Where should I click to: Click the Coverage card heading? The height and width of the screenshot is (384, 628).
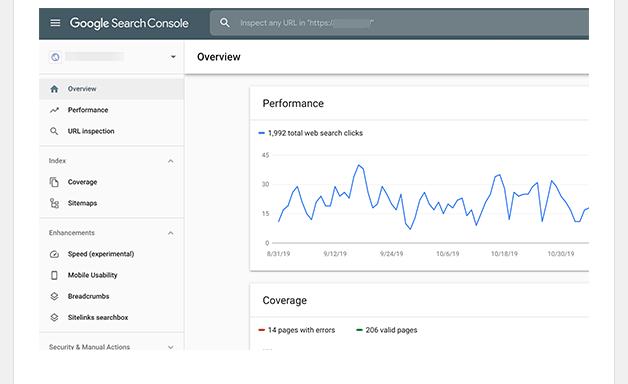coord(284,300)
